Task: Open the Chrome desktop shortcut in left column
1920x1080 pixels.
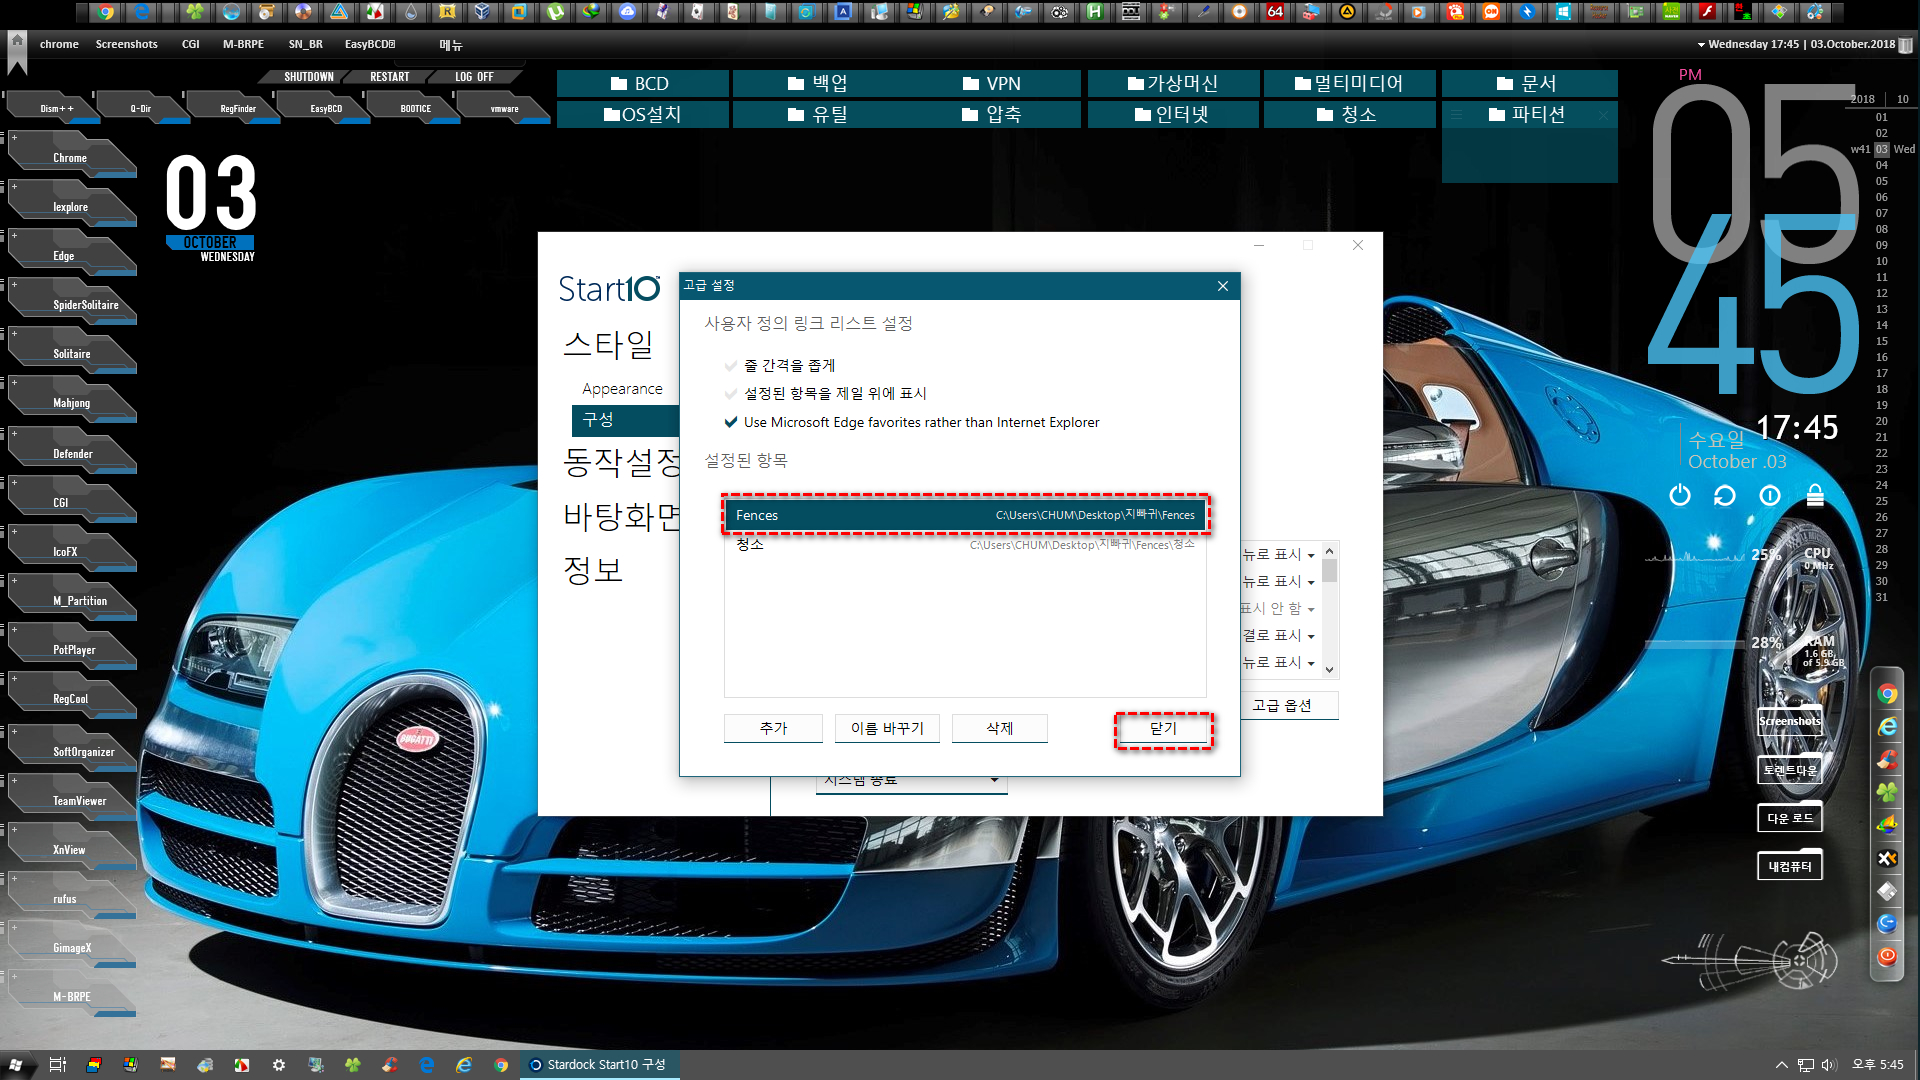Action: [x=70, y=156]
